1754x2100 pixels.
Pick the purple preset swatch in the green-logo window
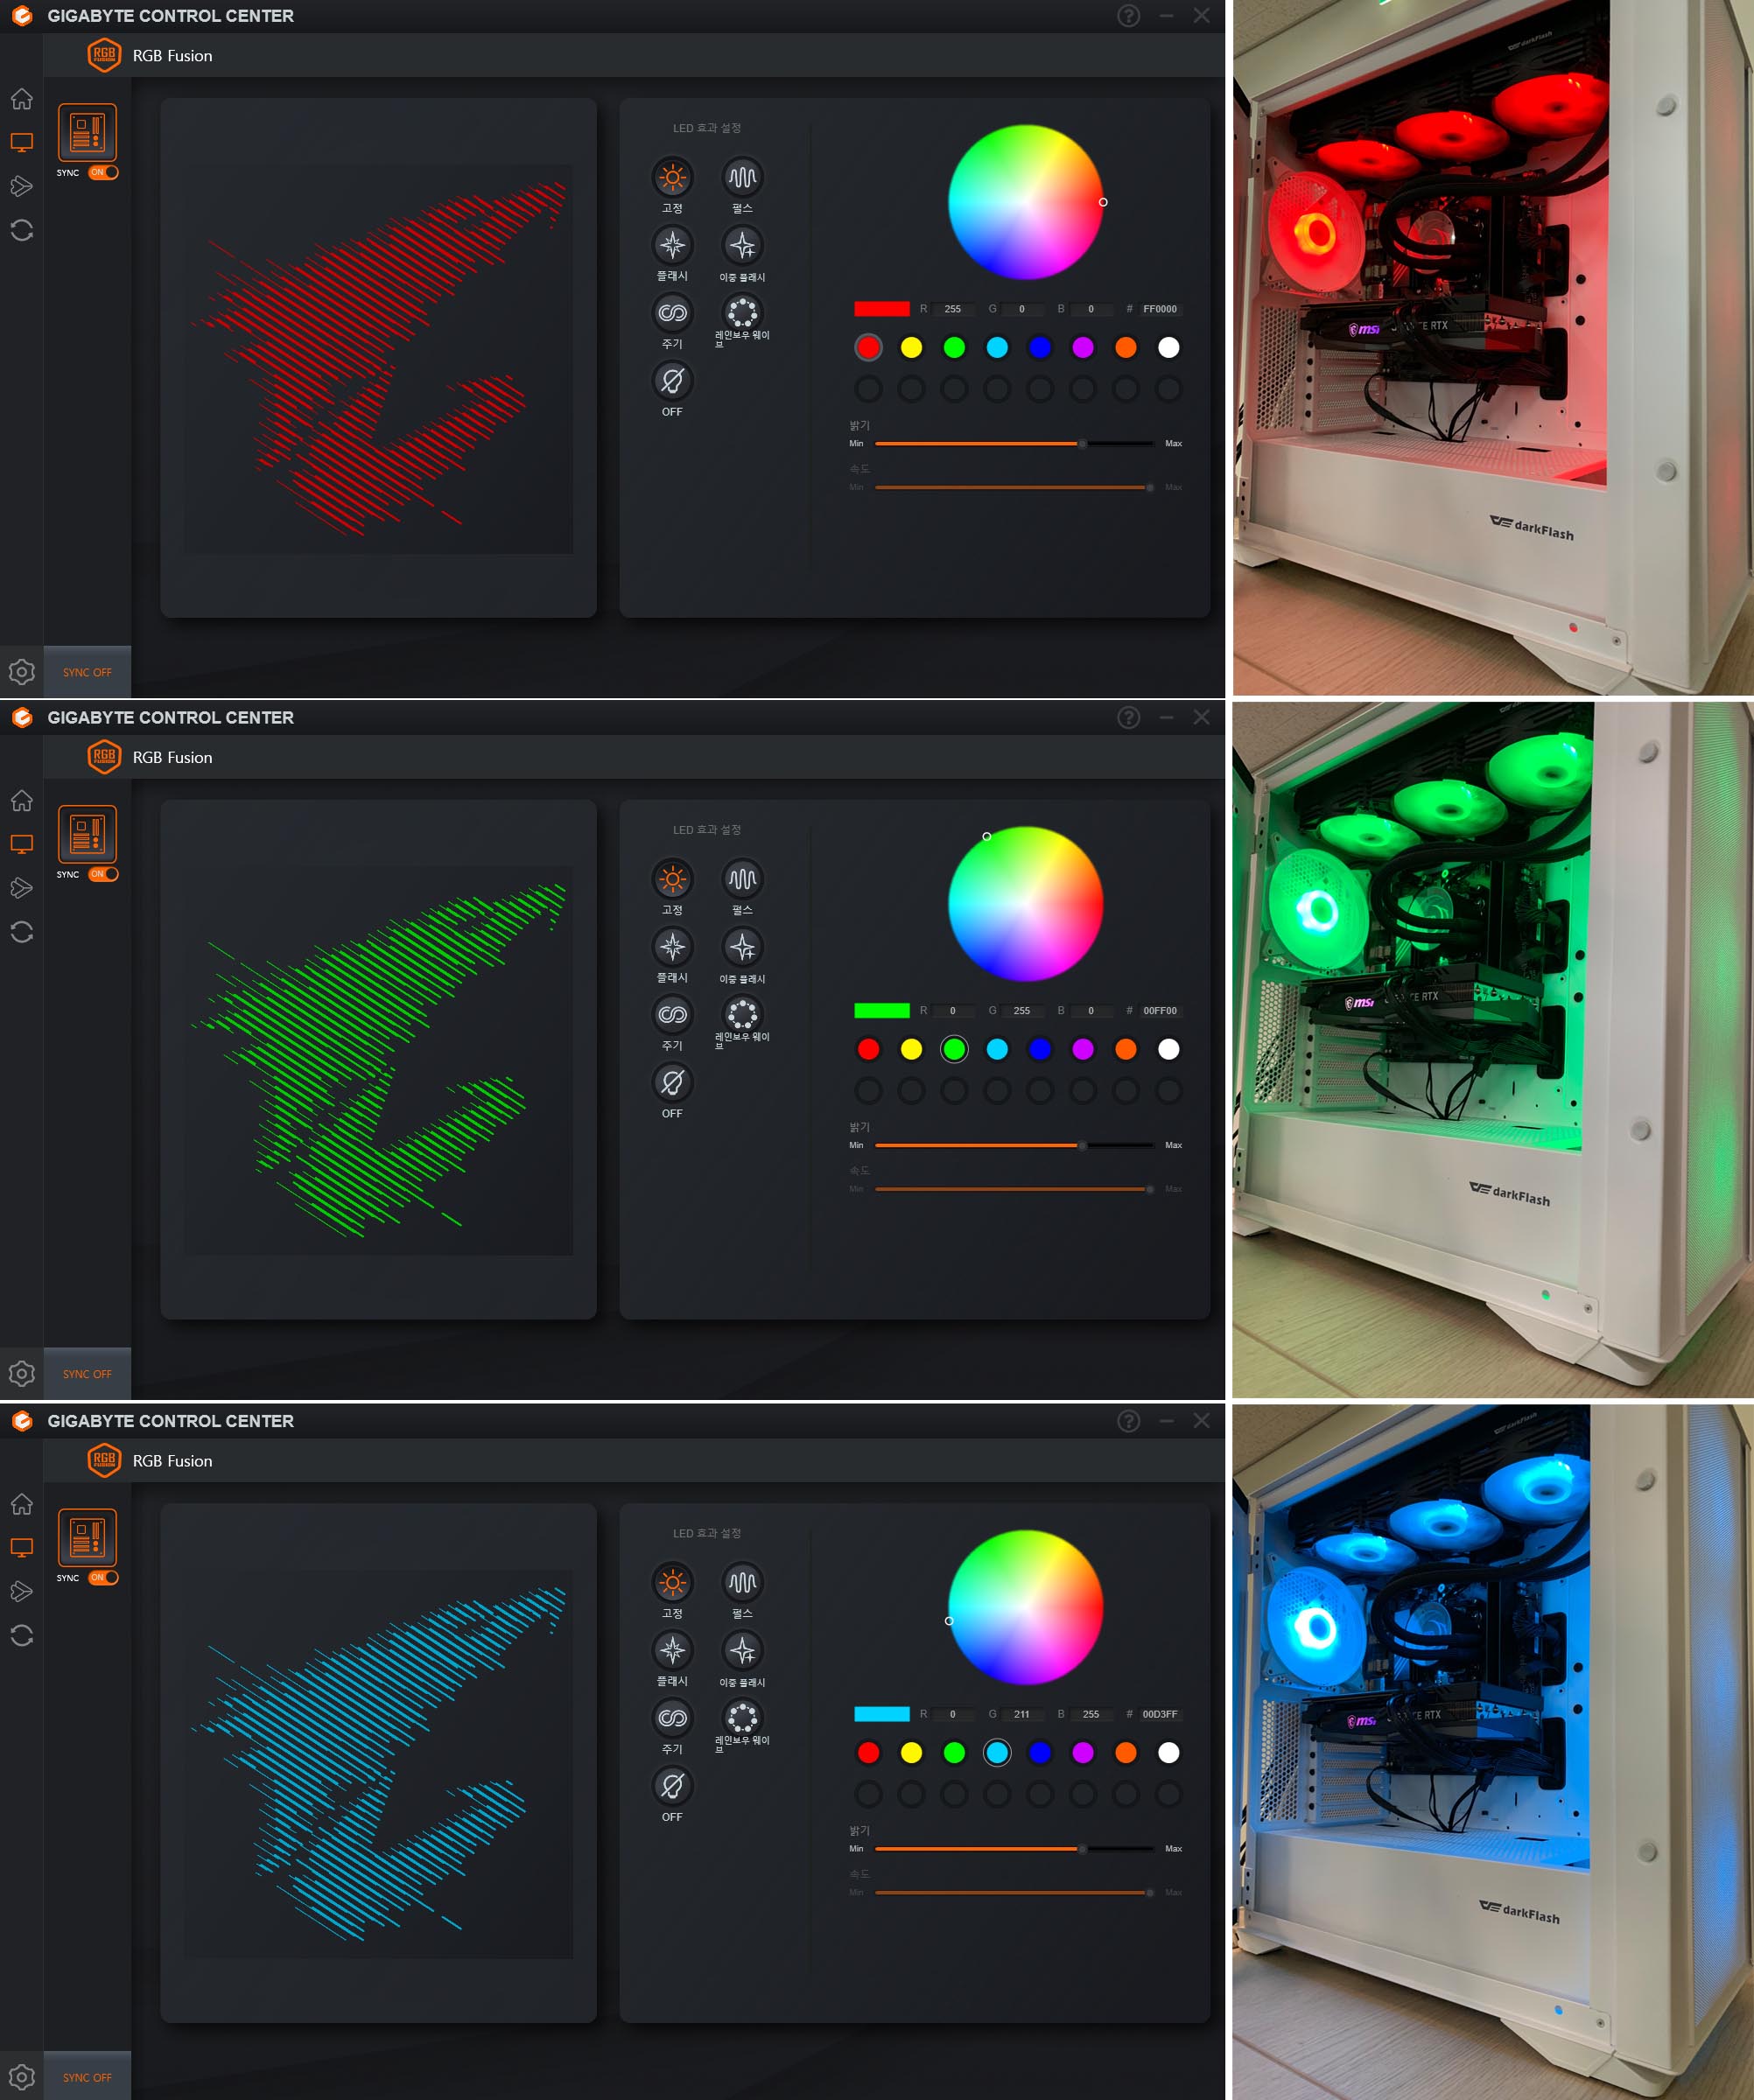point(1083,1049)
